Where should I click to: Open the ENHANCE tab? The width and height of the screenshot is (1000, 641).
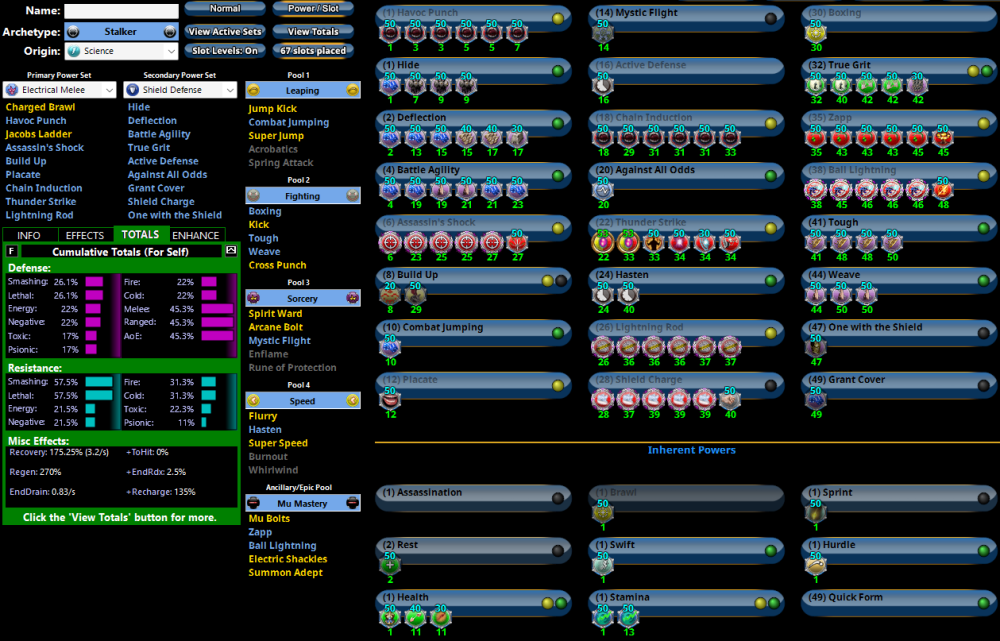coord(196,235)
